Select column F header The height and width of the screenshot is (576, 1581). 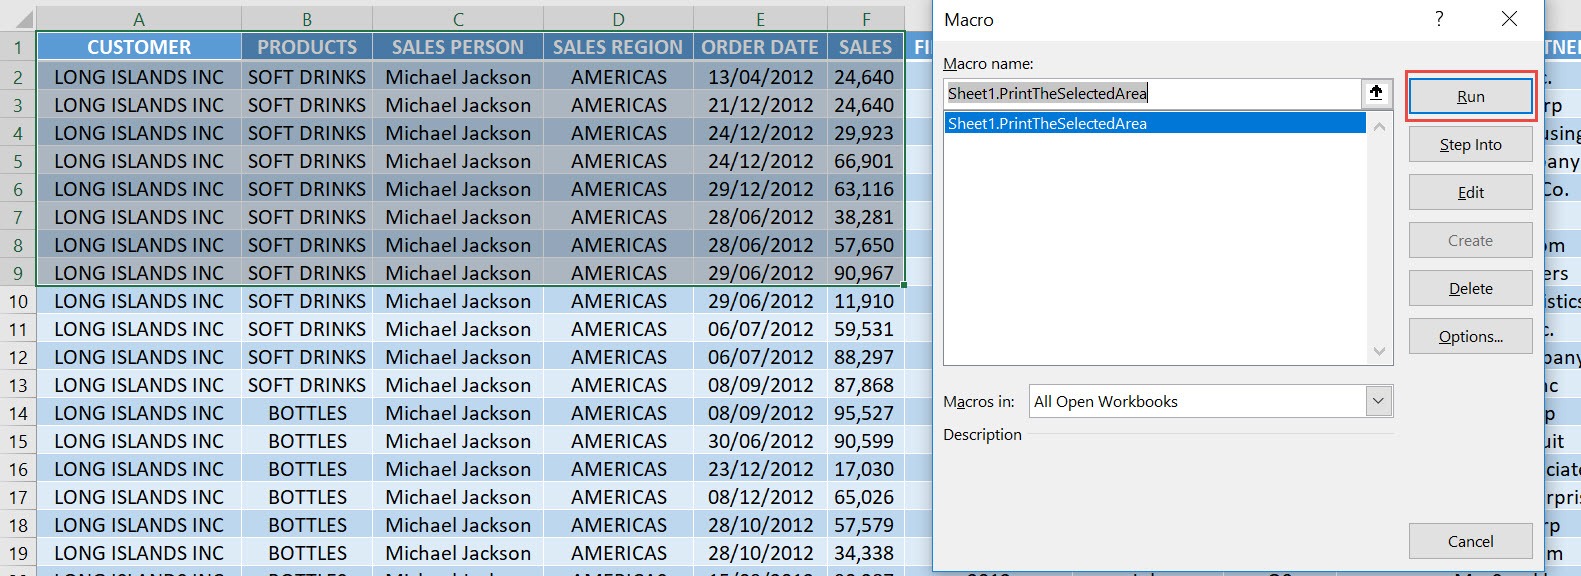click(866, 19)
